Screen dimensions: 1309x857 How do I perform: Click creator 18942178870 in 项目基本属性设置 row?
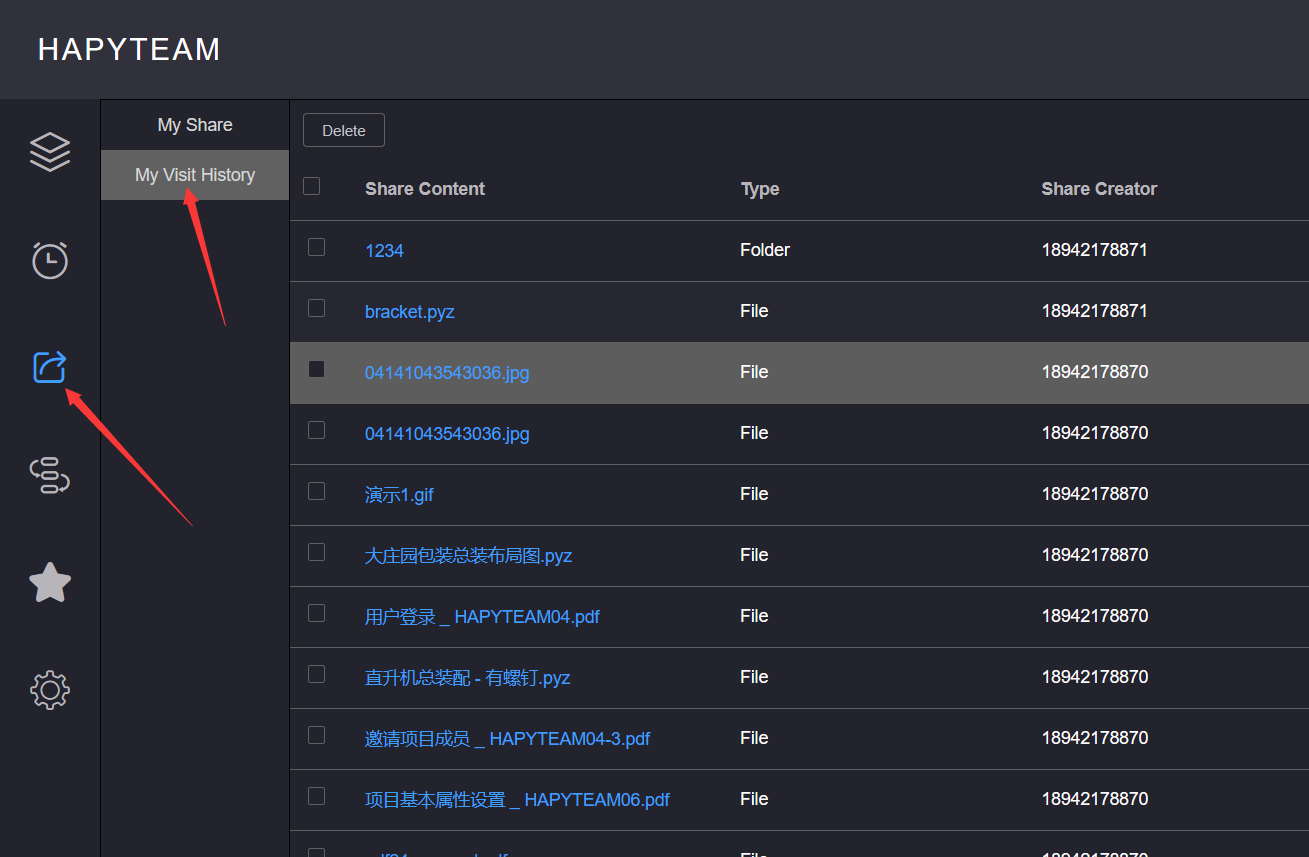[x=1094, y=799]
